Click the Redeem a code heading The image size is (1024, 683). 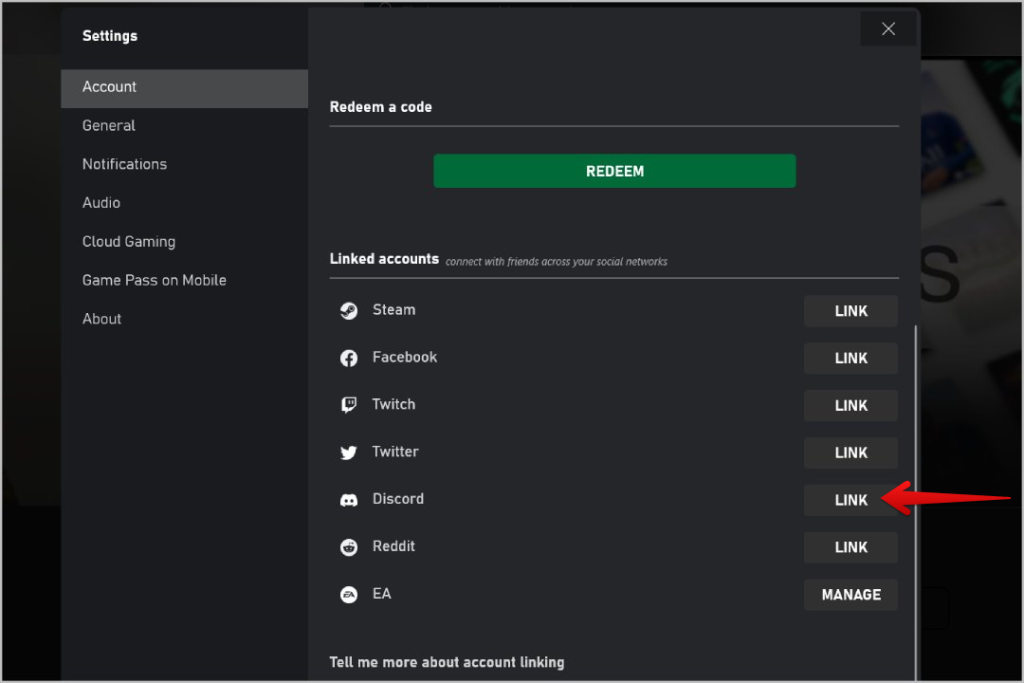381,107
